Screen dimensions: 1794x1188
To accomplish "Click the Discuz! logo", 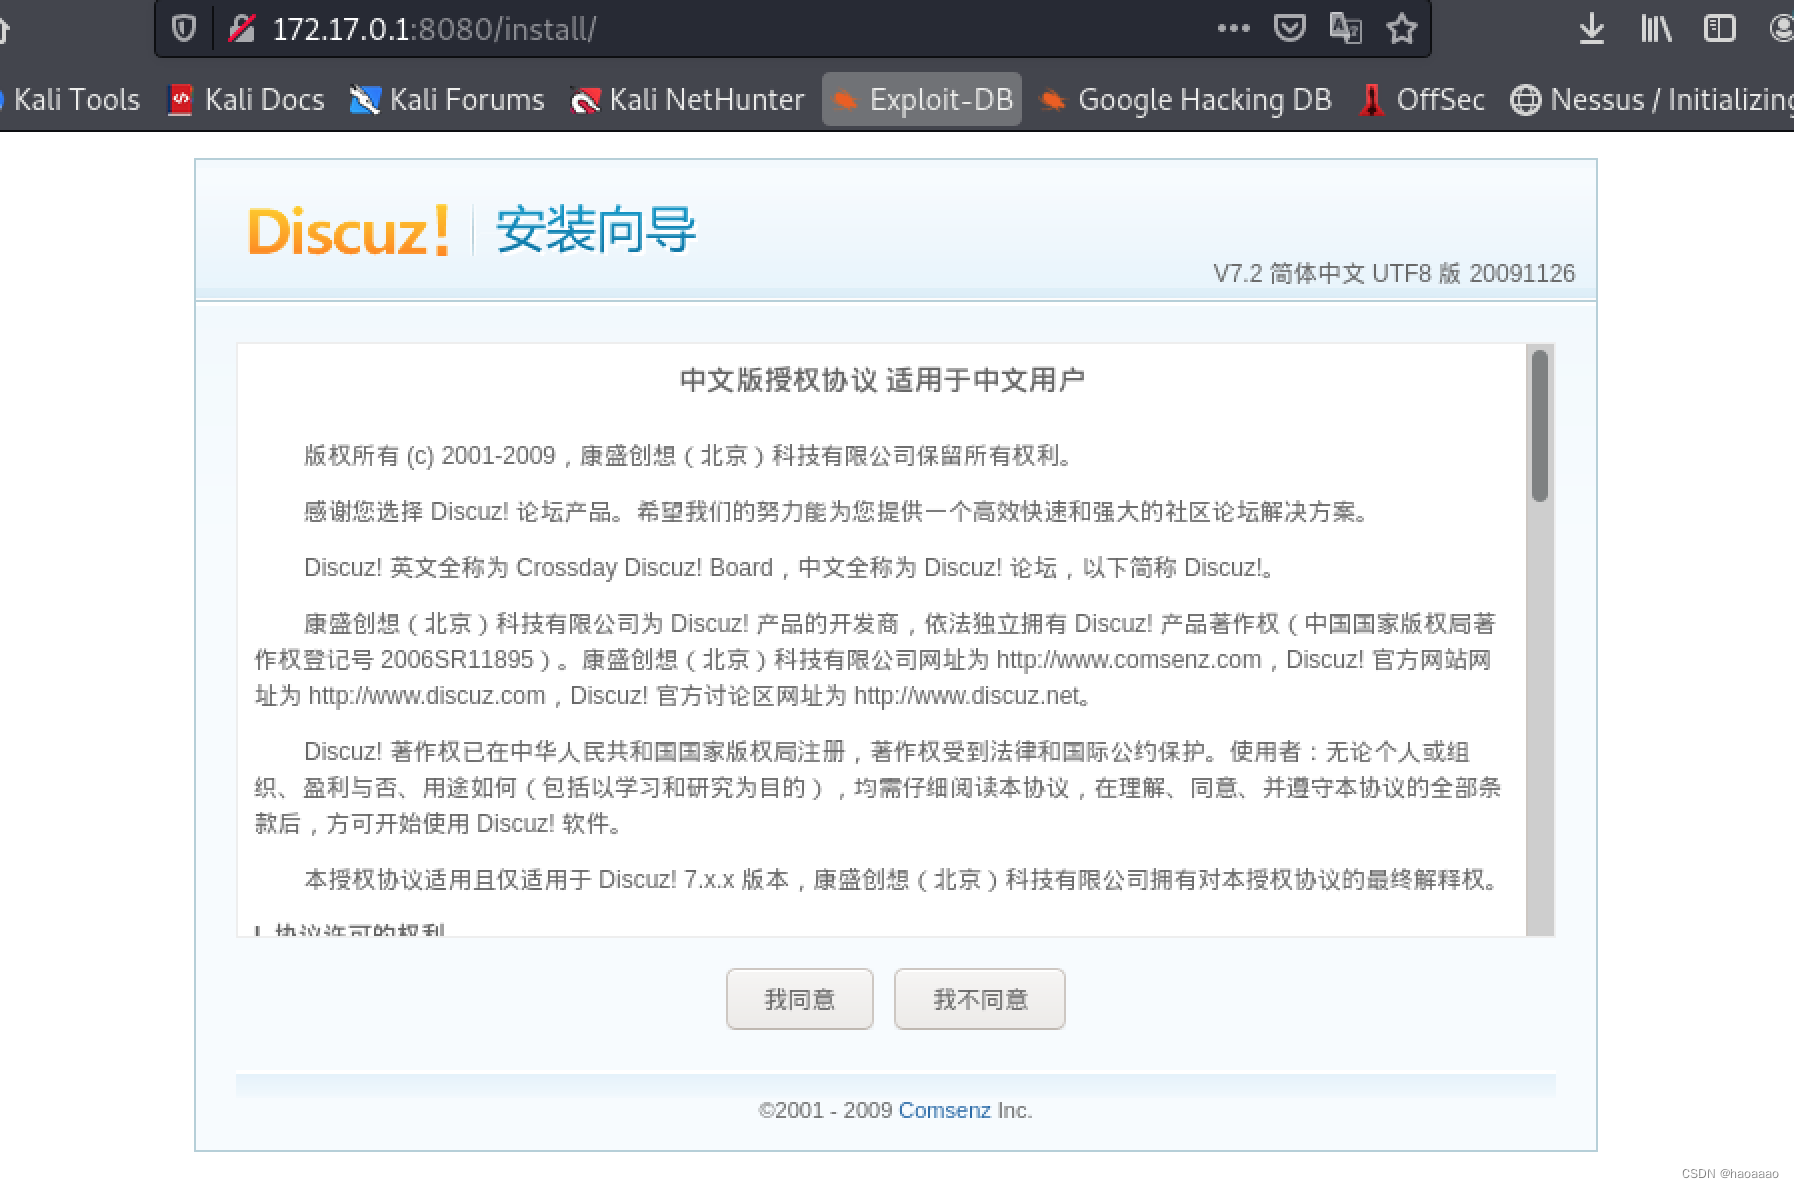I will click(348, 231).
